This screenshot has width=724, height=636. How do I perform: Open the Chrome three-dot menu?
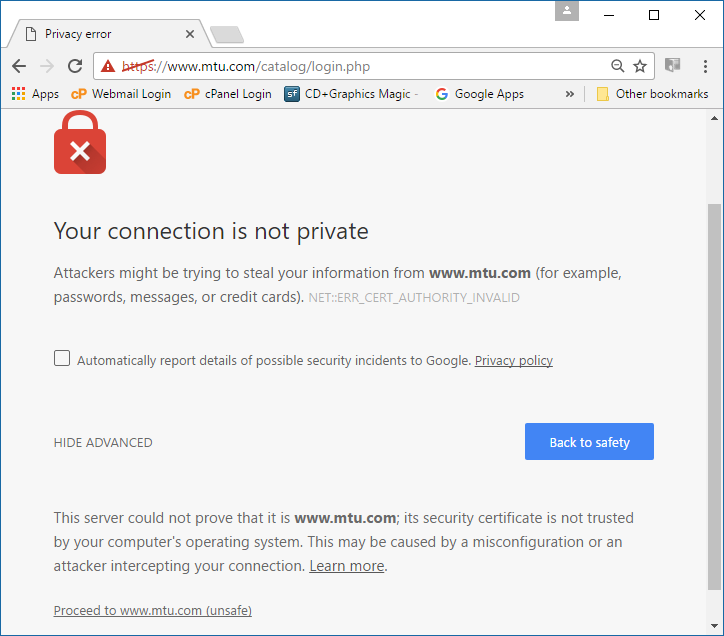[703, 66]
